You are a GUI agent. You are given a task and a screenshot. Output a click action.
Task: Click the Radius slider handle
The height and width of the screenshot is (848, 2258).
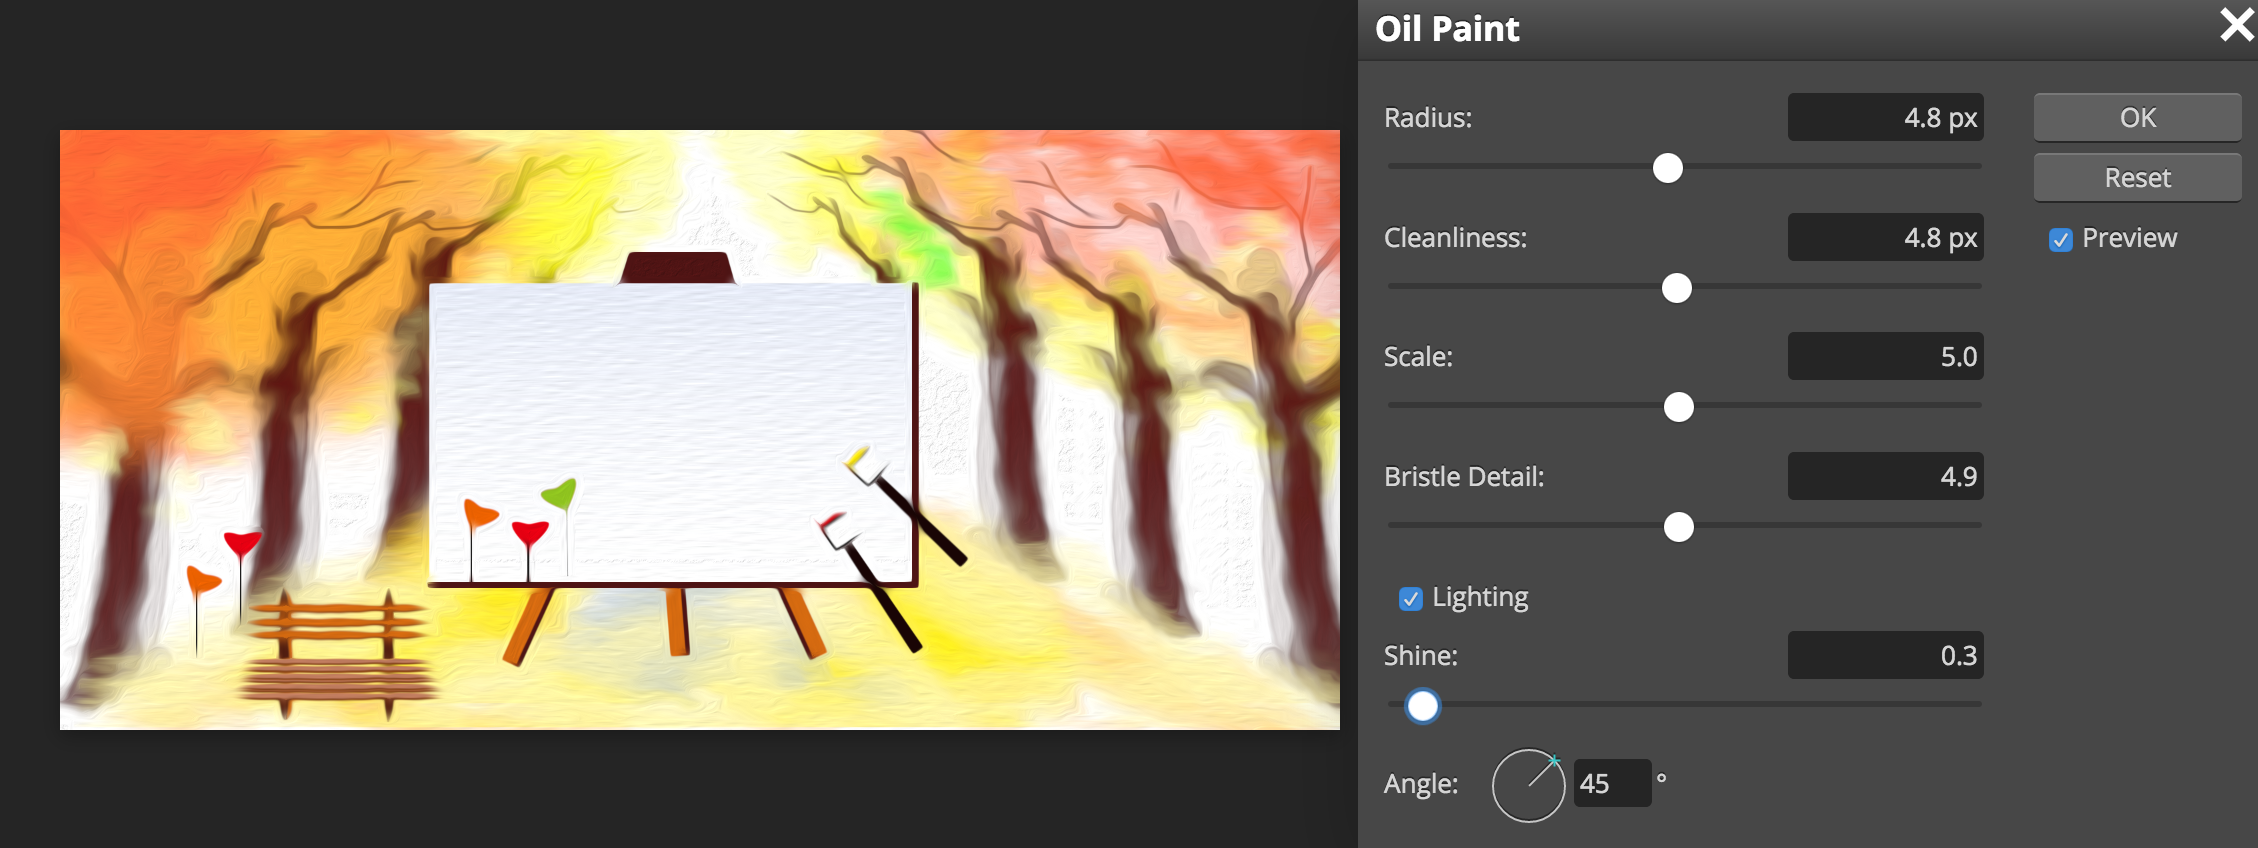pos(1667,168)
